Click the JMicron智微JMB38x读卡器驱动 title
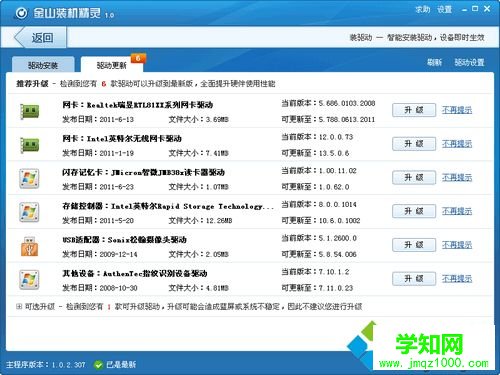 (x=143, y=173)
